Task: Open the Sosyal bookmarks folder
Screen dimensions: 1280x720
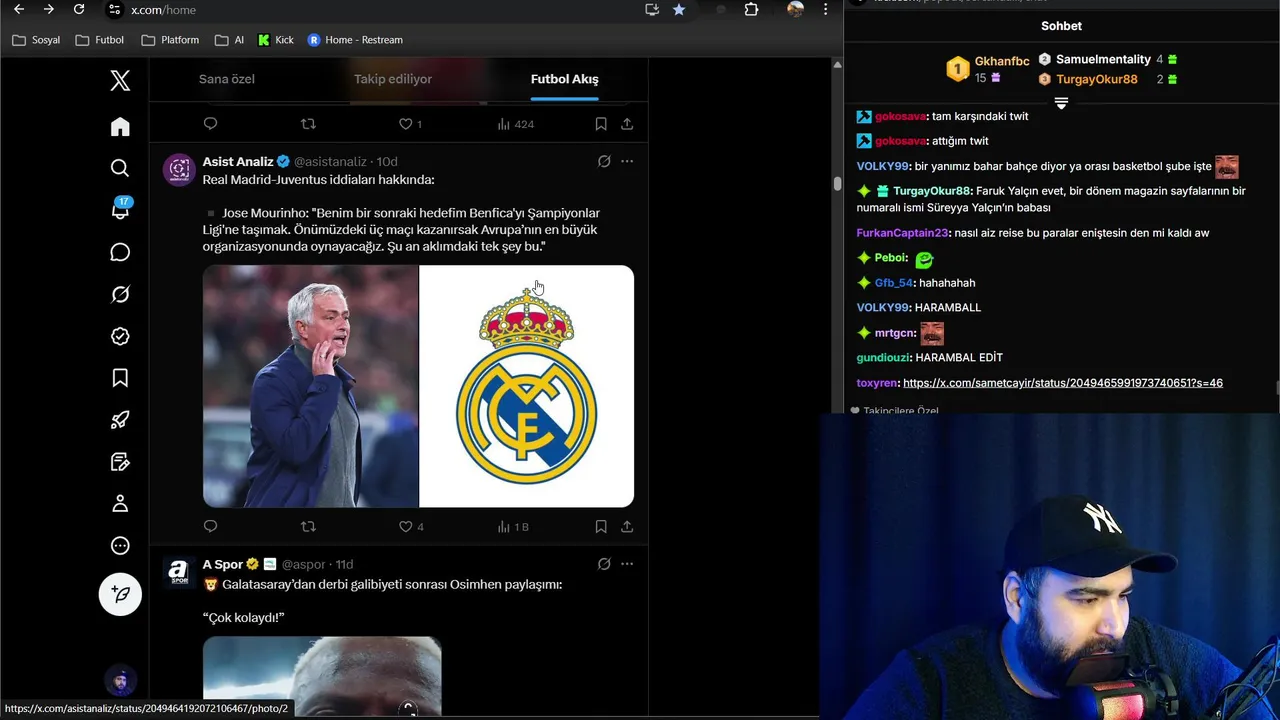Action: [x=36, y=40]
